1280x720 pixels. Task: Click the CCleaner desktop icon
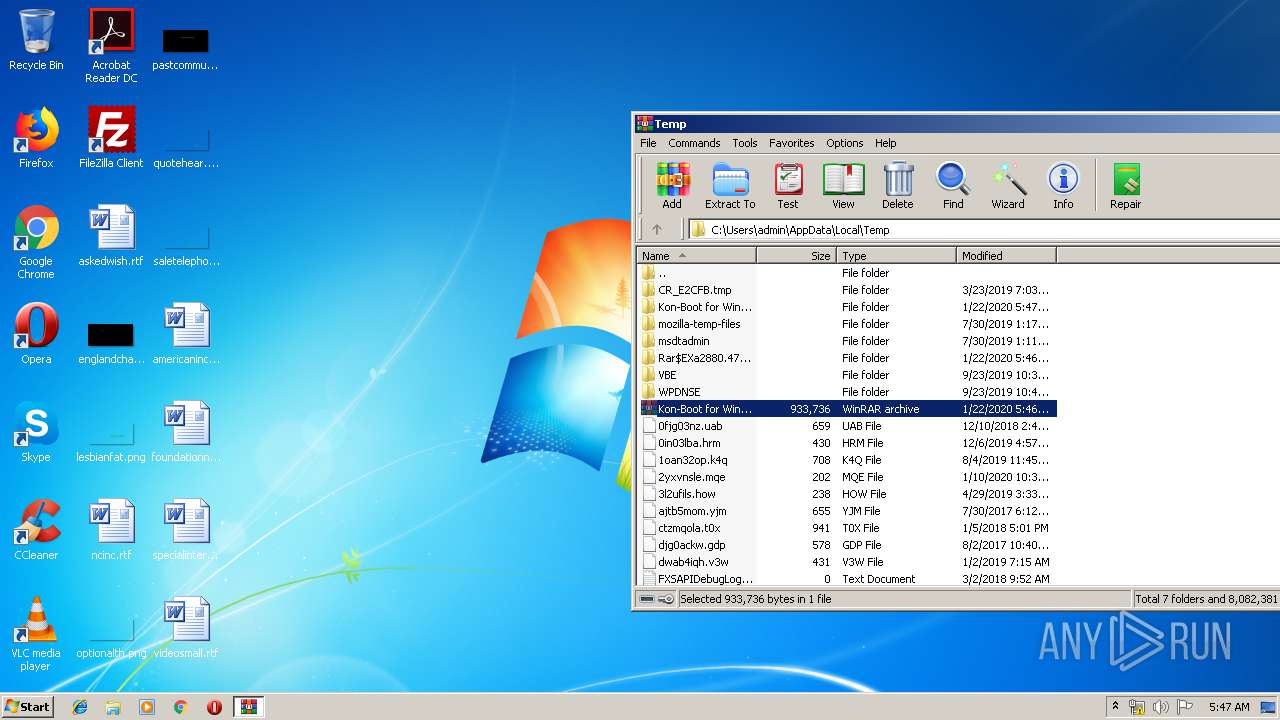click(36, 530)
